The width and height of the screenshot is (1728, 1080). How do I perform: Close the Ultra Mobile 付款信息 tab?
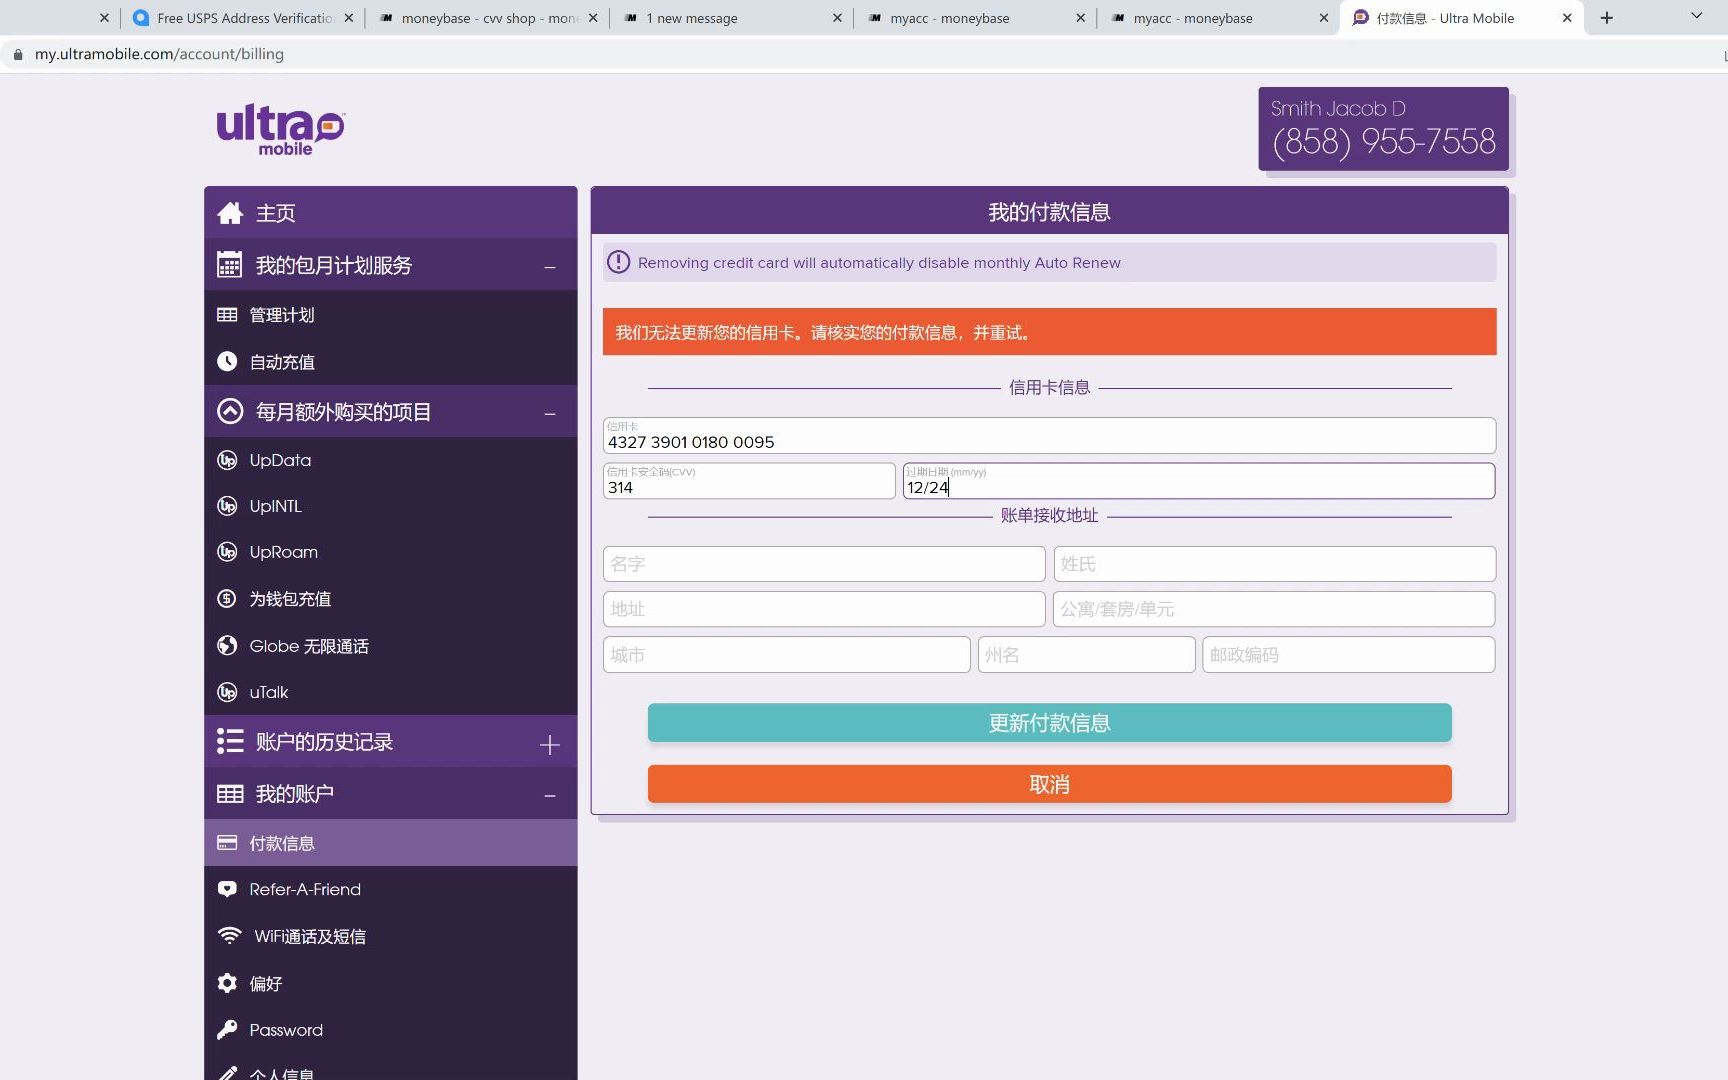click(1567, 18)
